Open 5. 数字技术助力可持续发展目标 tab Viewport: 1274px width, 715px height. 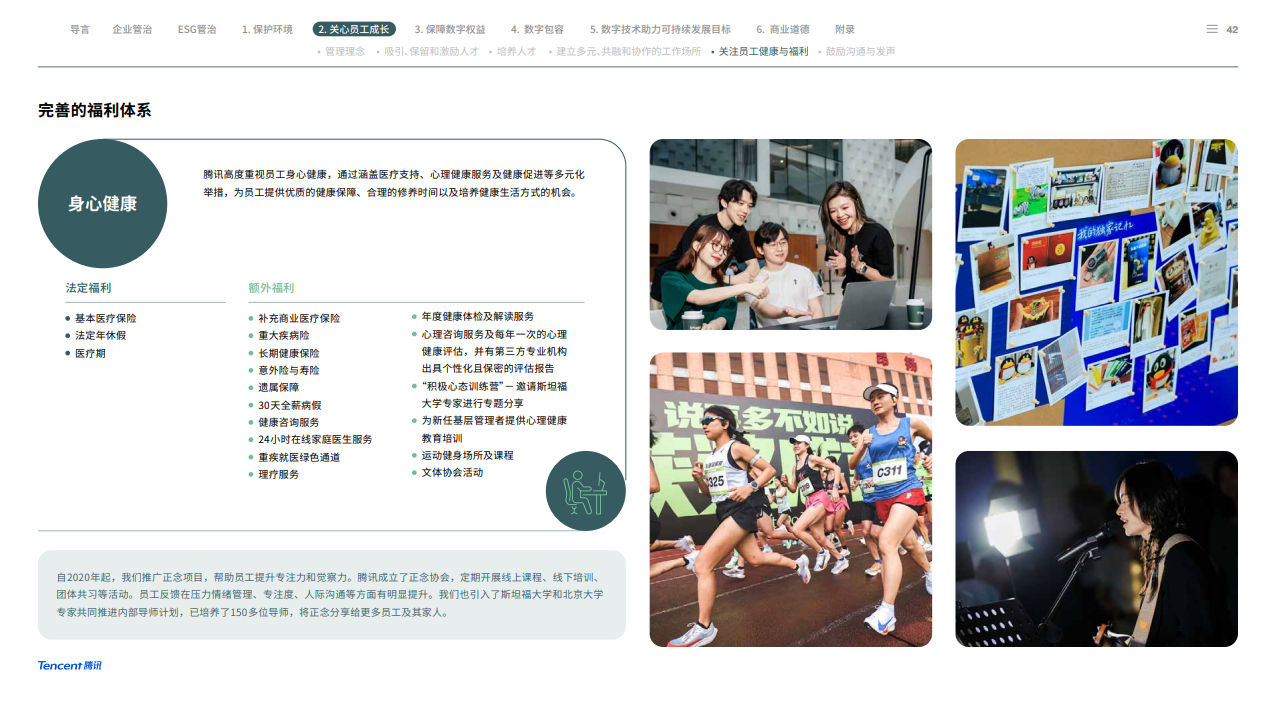tap(660, 29)
